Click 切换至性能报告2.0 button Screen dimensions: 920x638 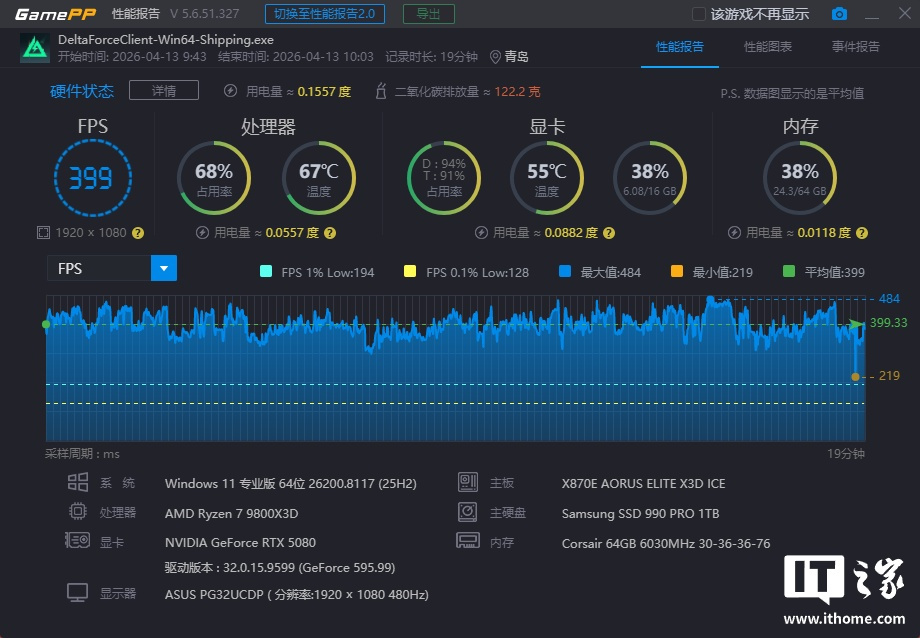point(324,14)
